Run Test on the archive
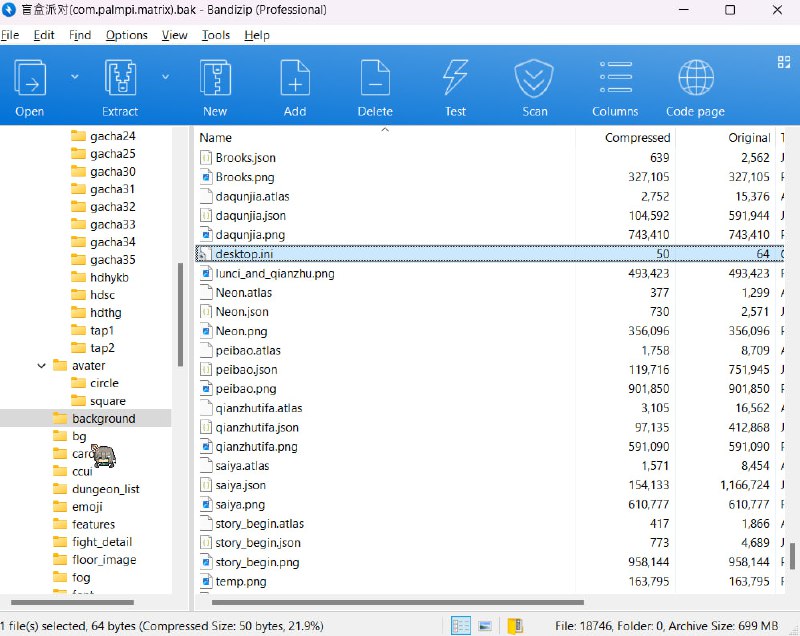The width and height of the screenshot is (800, 636). click(455, 78)
